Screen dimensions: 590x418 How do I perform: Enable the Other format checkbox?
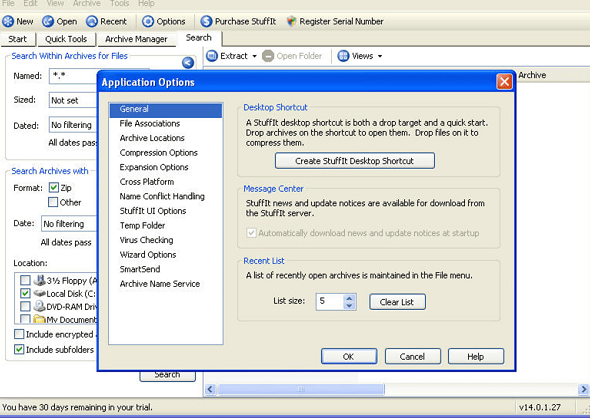tap(53, 202)
